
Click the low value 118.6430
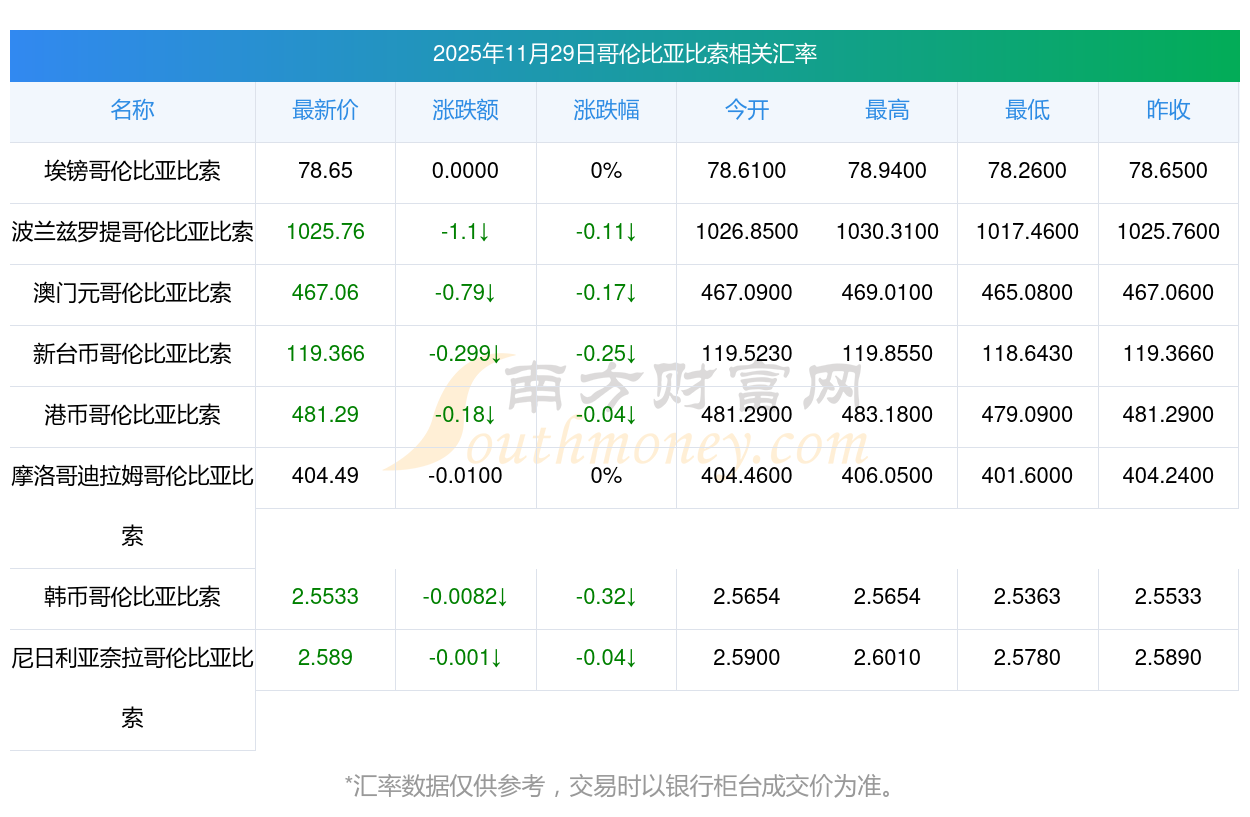[1027, 354]
